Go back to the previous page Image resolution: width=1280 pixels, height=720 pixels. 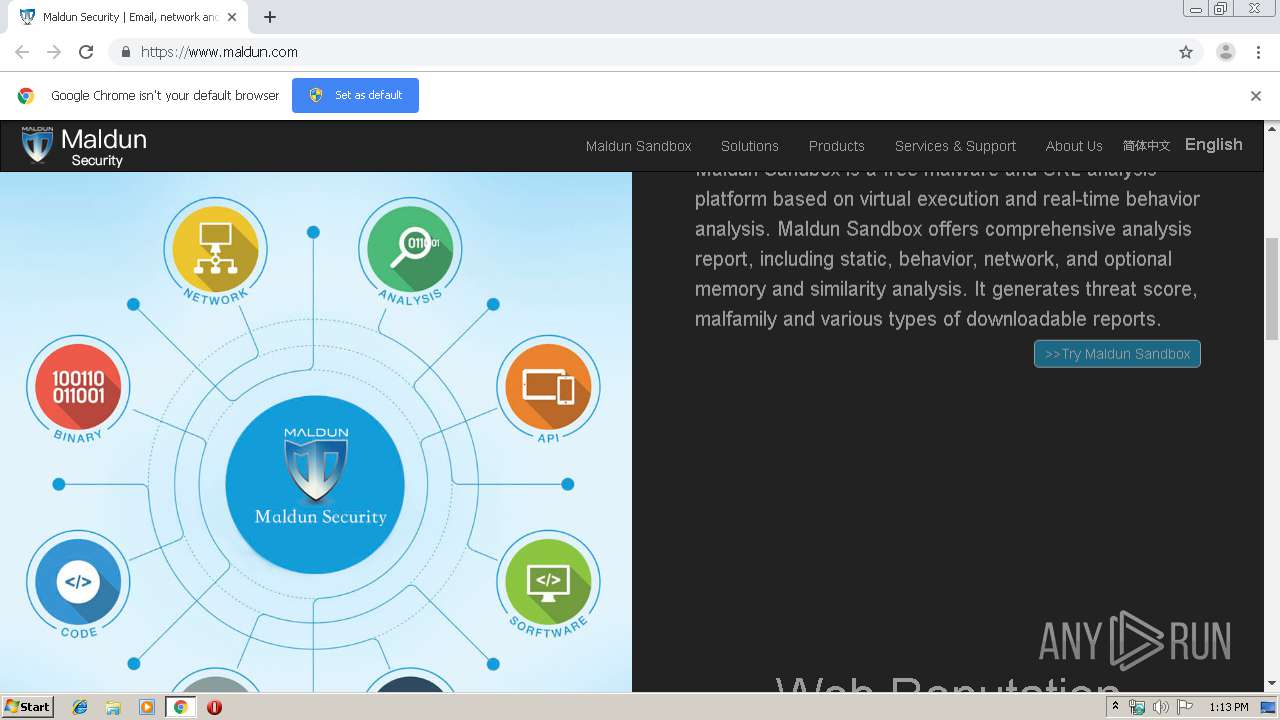22,52
